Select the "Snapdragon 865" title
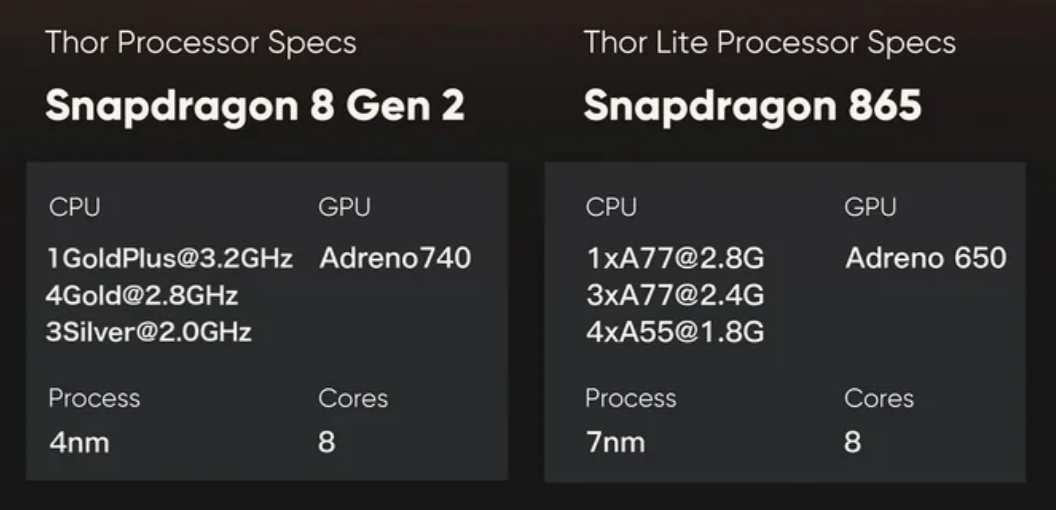This screenshot has height=510, width=1056. [752, 105]
